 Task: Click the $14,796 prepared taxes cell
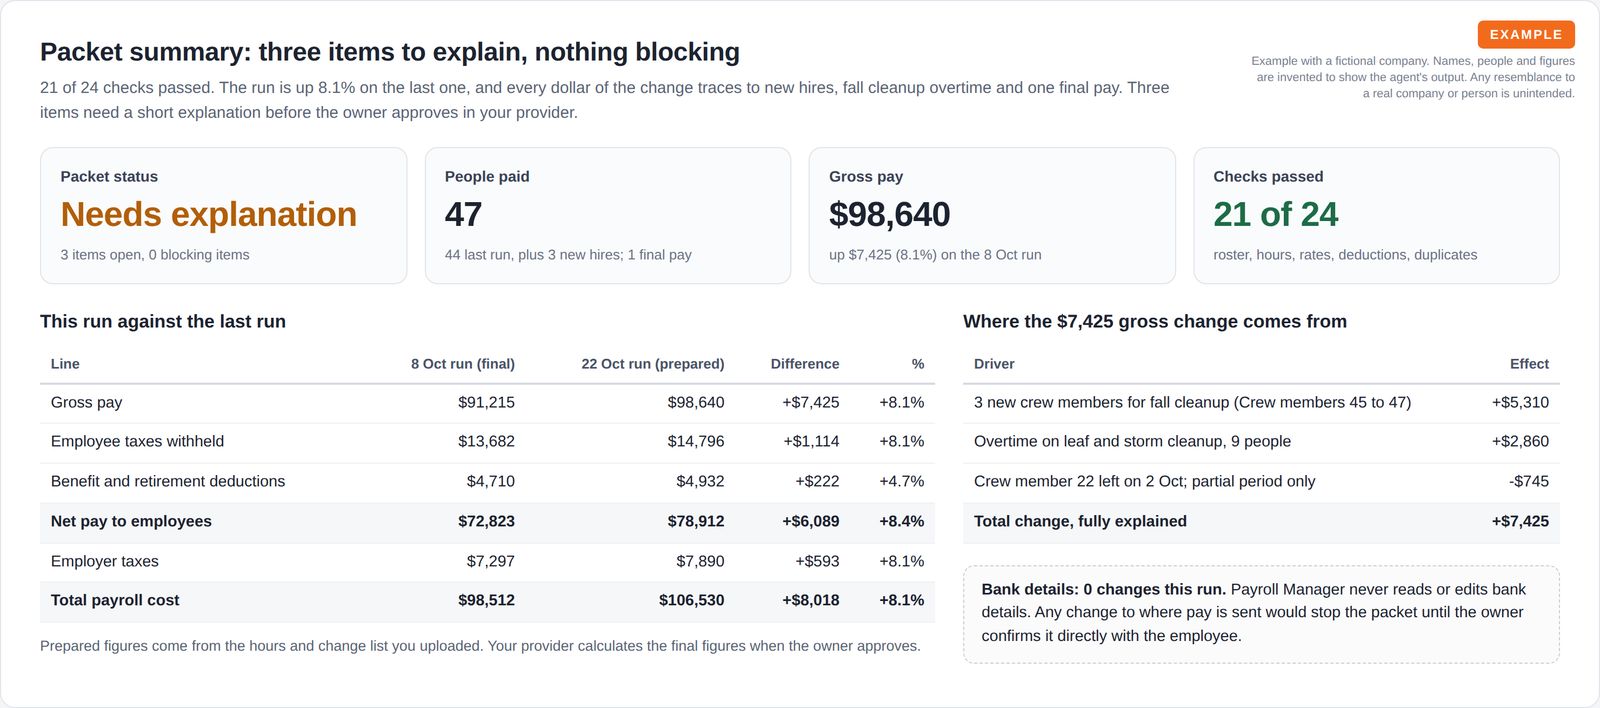point(696,441)
